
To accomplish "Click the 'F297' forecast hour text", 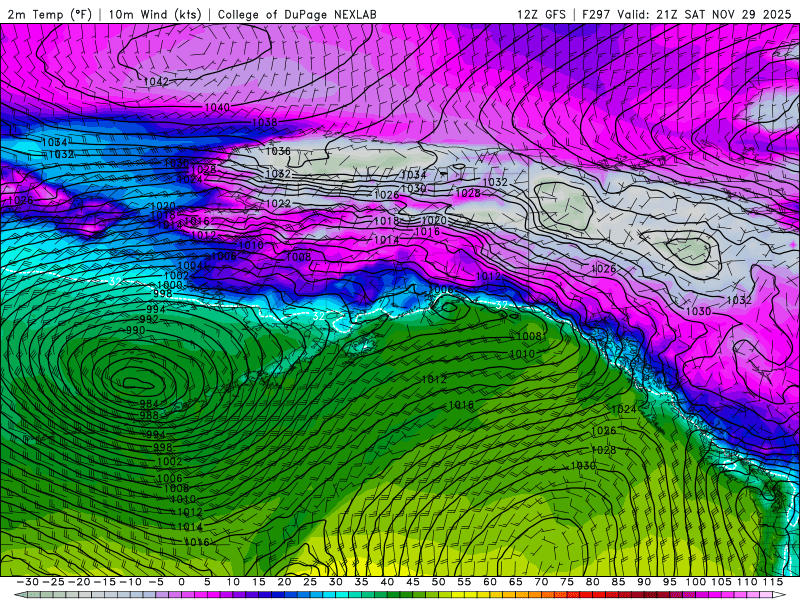I will click(597, 14).
